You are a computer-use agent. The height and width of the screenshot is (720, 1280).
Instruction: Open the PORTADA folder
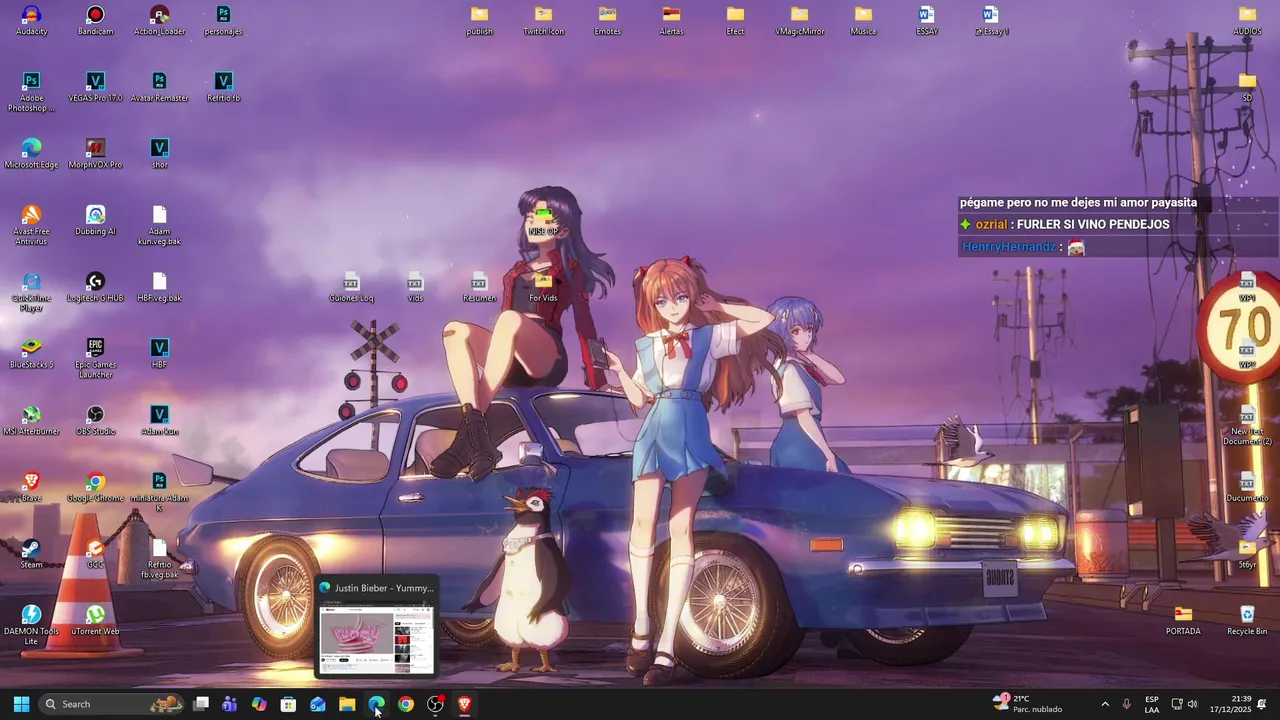(1183, 621)
